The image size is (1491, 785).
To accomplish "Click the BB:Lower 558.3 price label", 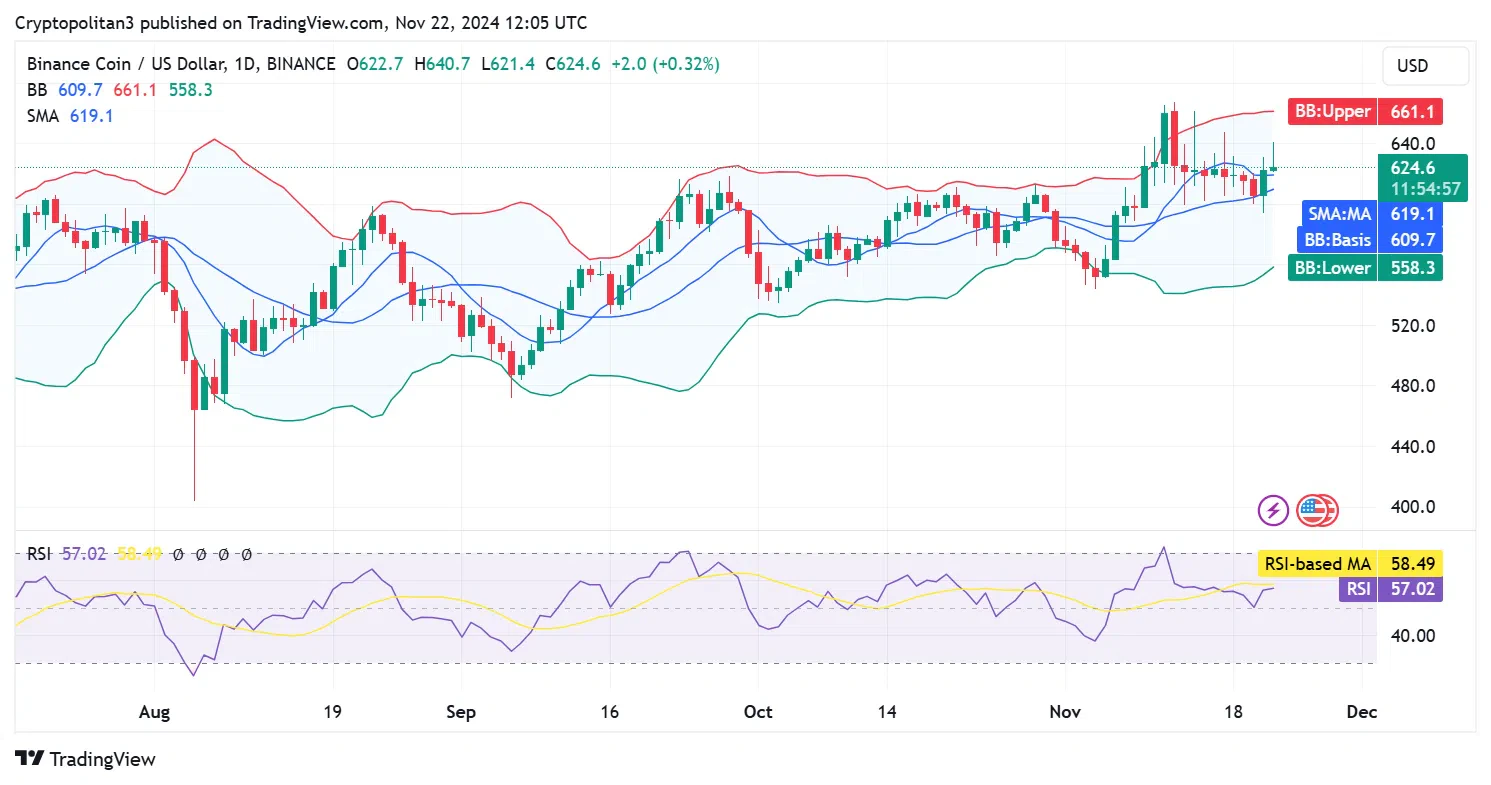I will pyautogui.click(x=1364, y=267).
